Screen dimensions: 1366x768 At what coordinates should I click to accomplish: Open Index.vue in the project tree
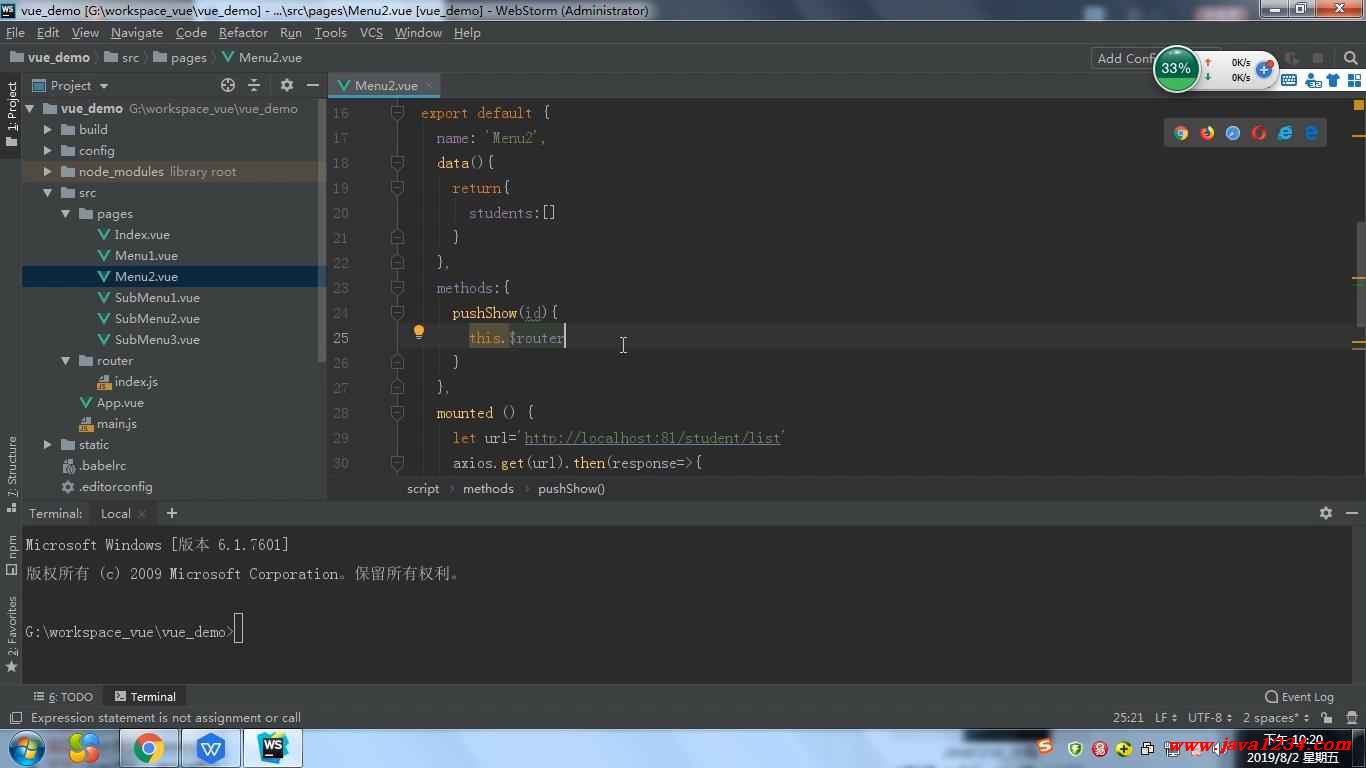[x=141, y=235]
